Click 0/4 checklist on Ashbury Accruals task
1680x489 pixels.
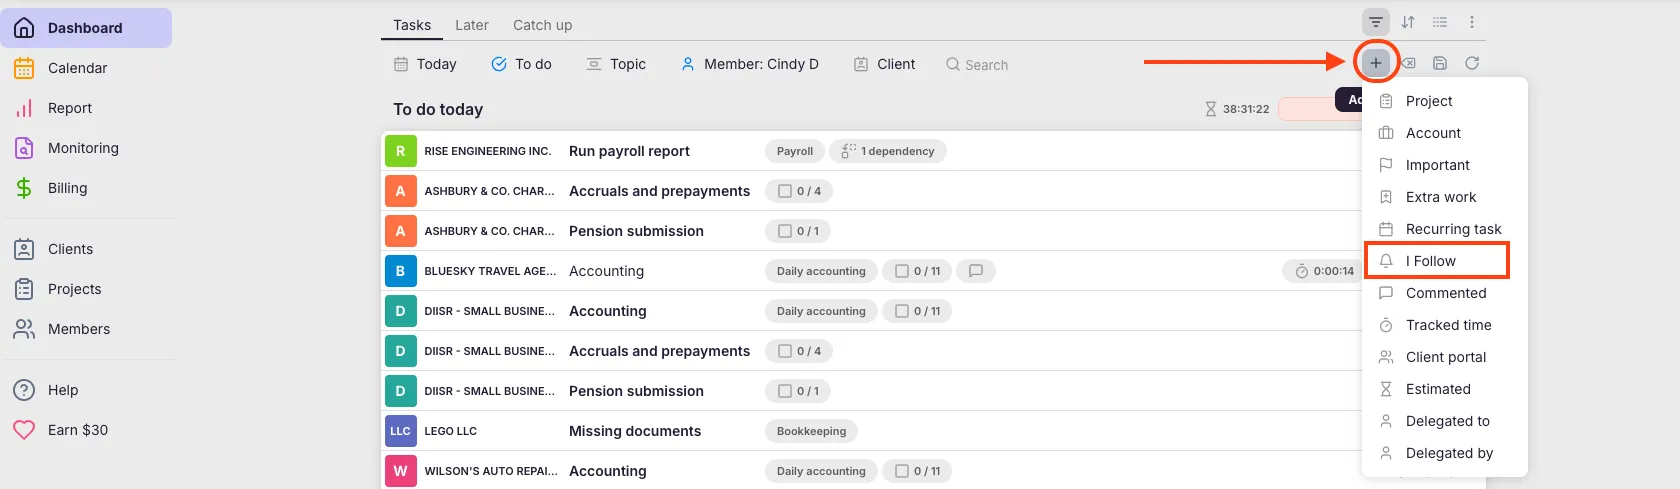[799, 191]
